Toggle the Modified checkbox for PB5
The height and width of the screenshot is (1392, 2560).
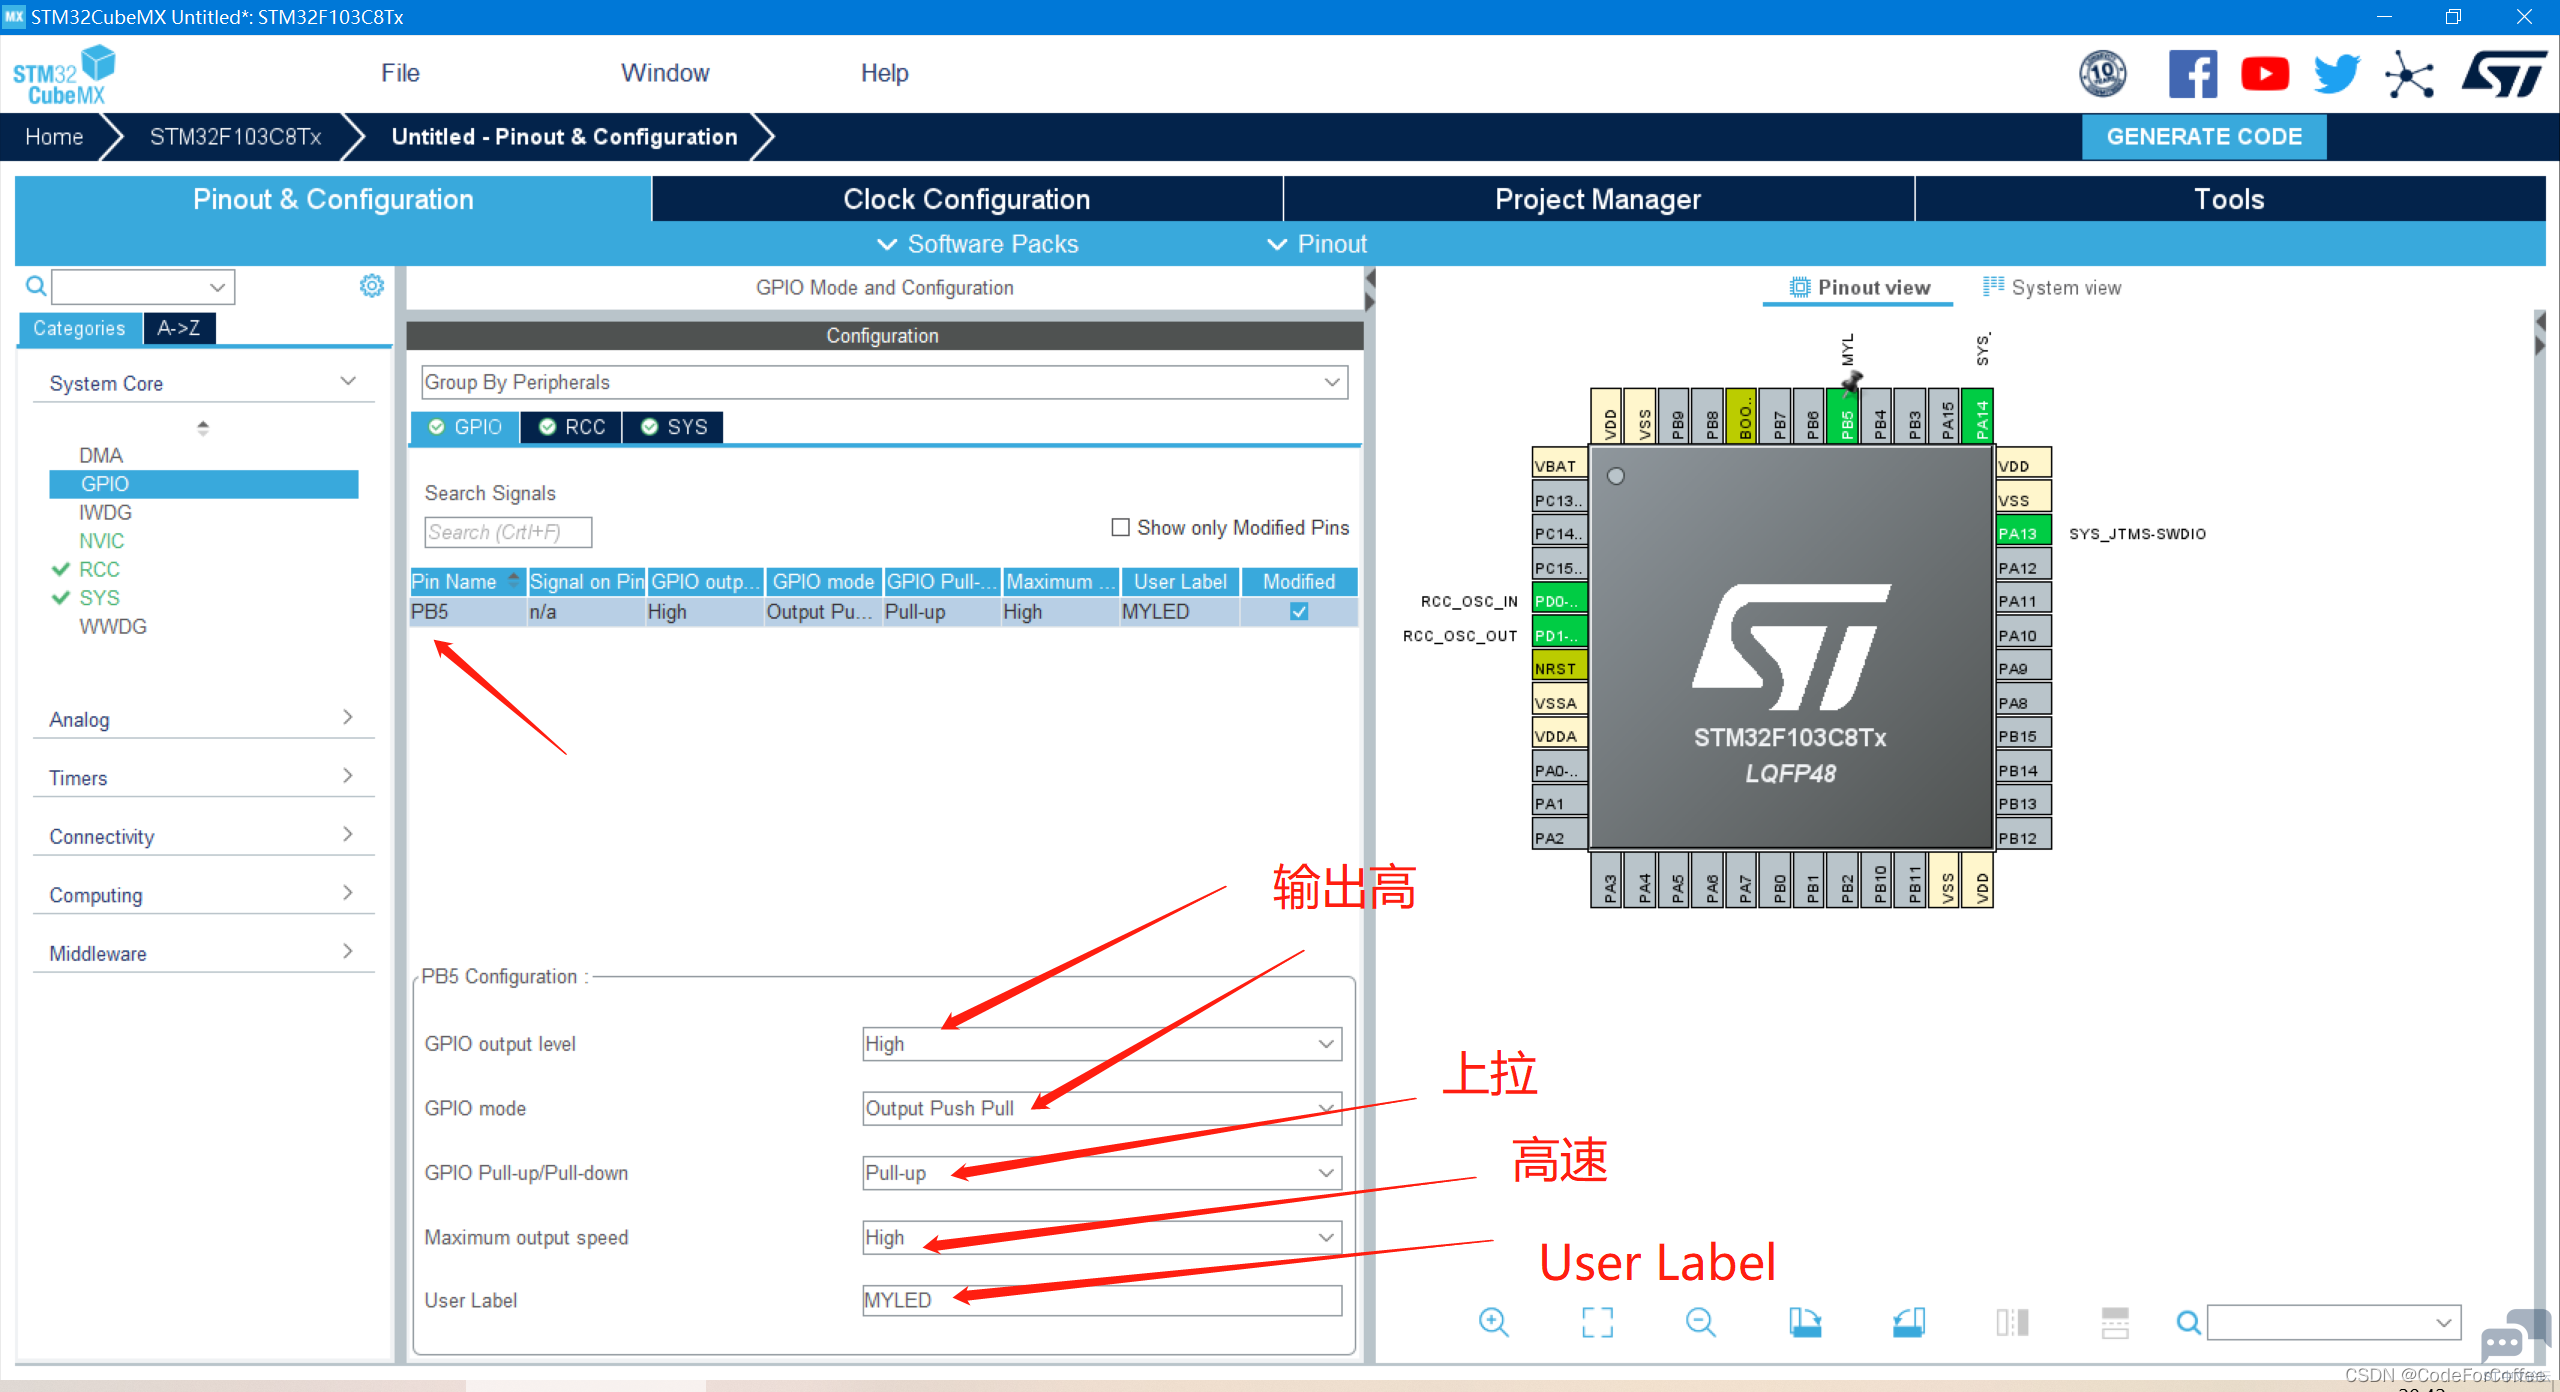click(x=1299, y=611)
